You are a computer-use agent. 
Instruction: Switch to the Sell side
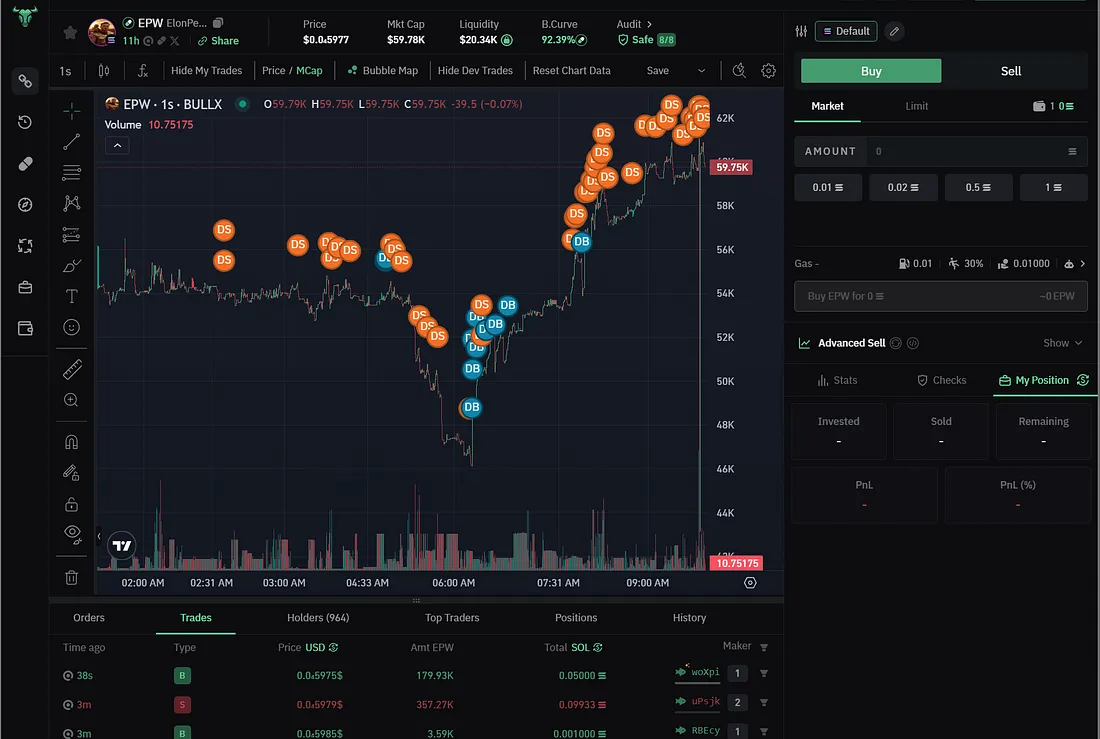1010,71
